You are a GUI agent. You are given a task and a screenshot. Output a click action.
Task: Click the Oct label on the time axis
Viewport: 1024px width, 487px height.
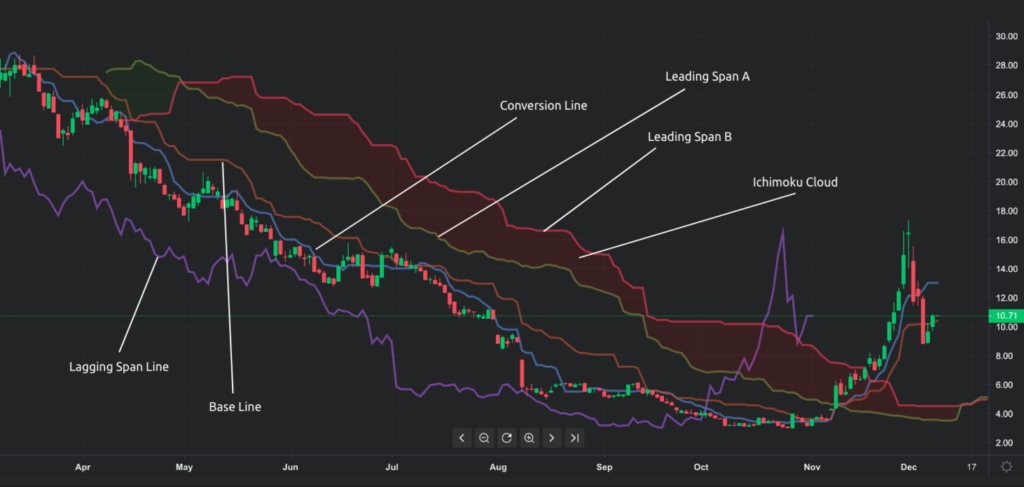(x=701, y=467)
